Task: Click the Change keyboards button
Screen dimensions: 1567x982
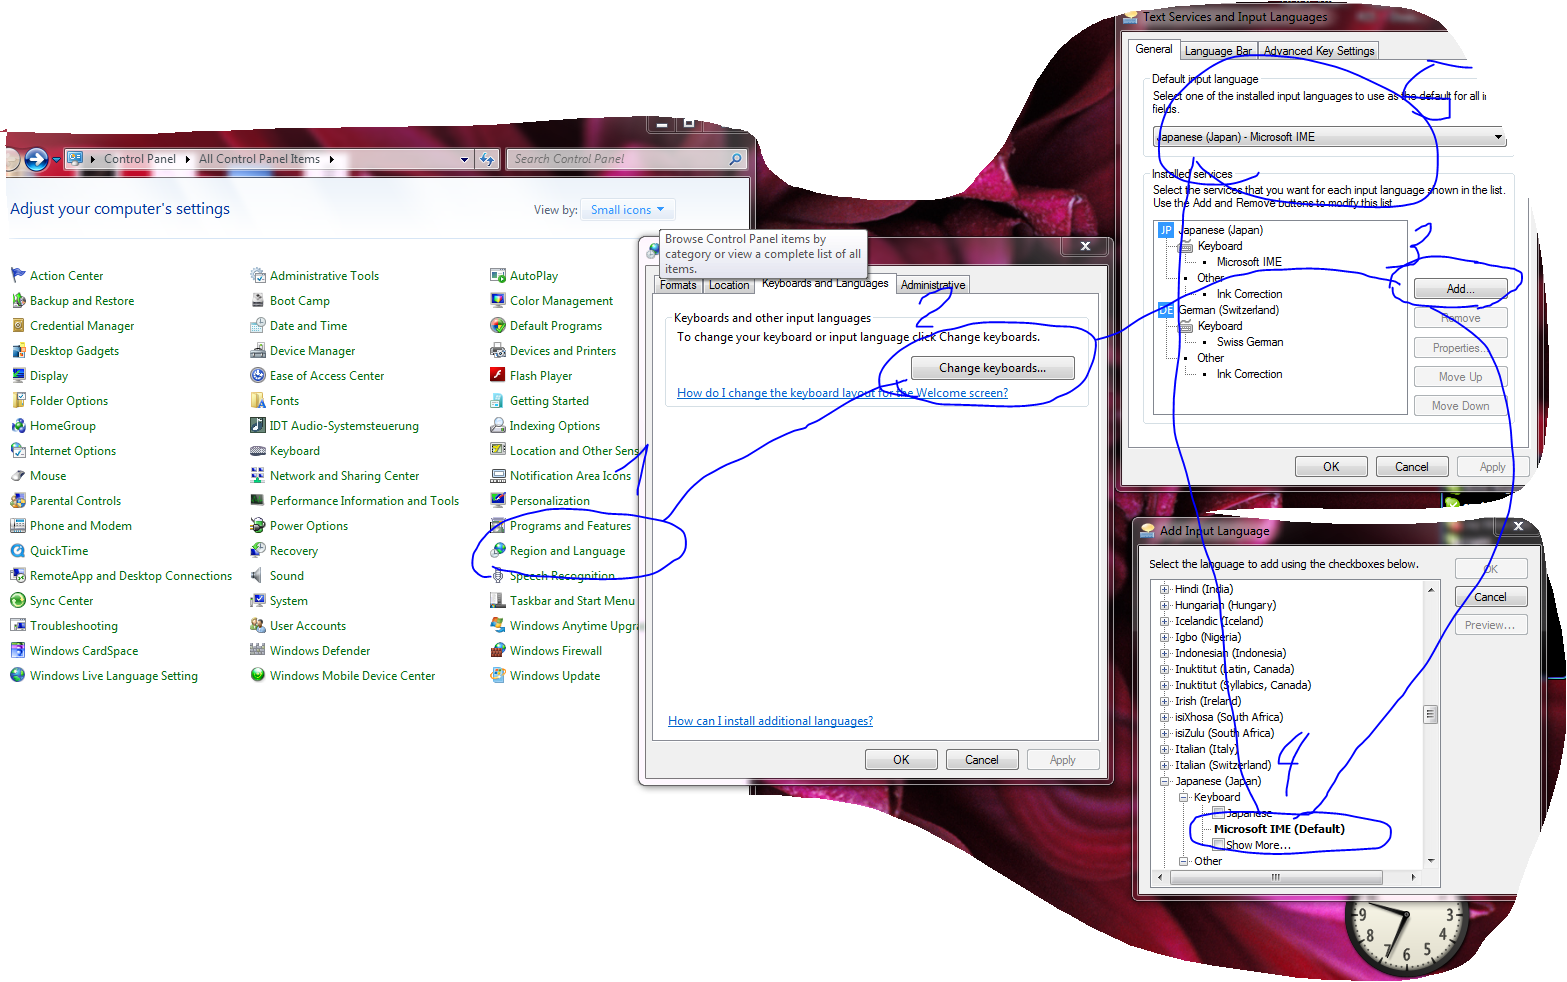Action: (991, 367)
